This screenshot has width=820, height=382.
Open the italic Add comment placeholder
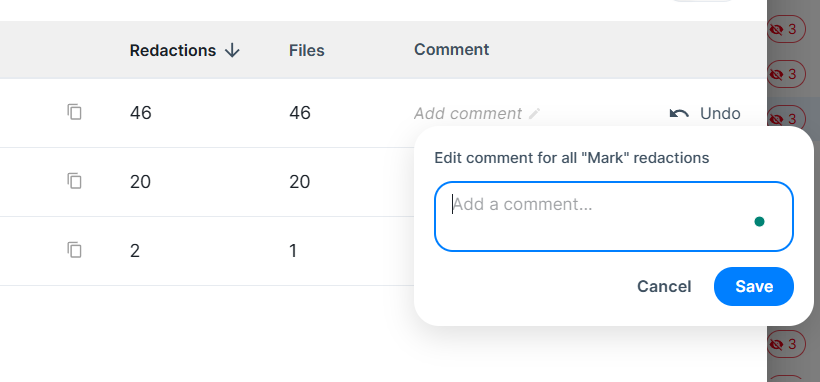pyautogui.click(x=468, y=114)
